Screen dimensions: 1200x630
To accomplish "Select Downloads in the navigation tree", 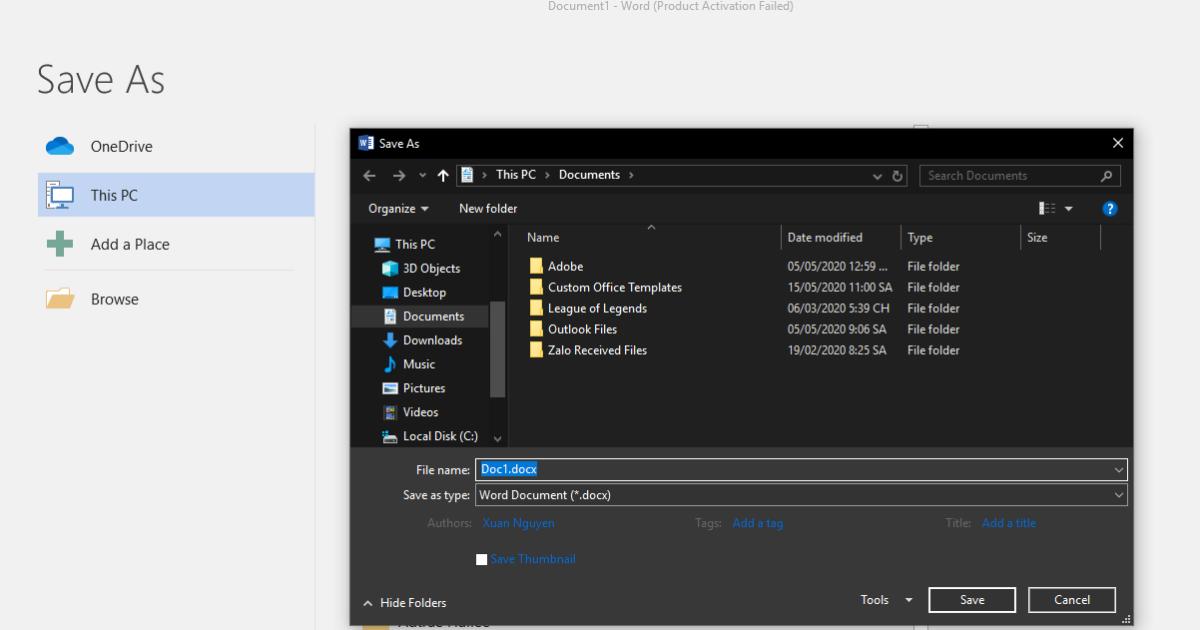I will click(432, 340).
